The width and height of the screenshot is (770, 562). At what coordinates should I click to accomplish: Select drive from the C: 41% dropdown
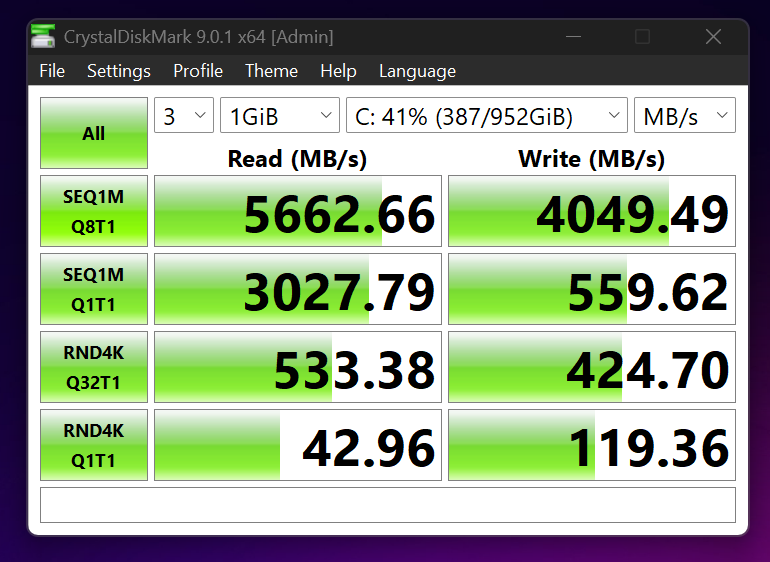tap(486, 116)
